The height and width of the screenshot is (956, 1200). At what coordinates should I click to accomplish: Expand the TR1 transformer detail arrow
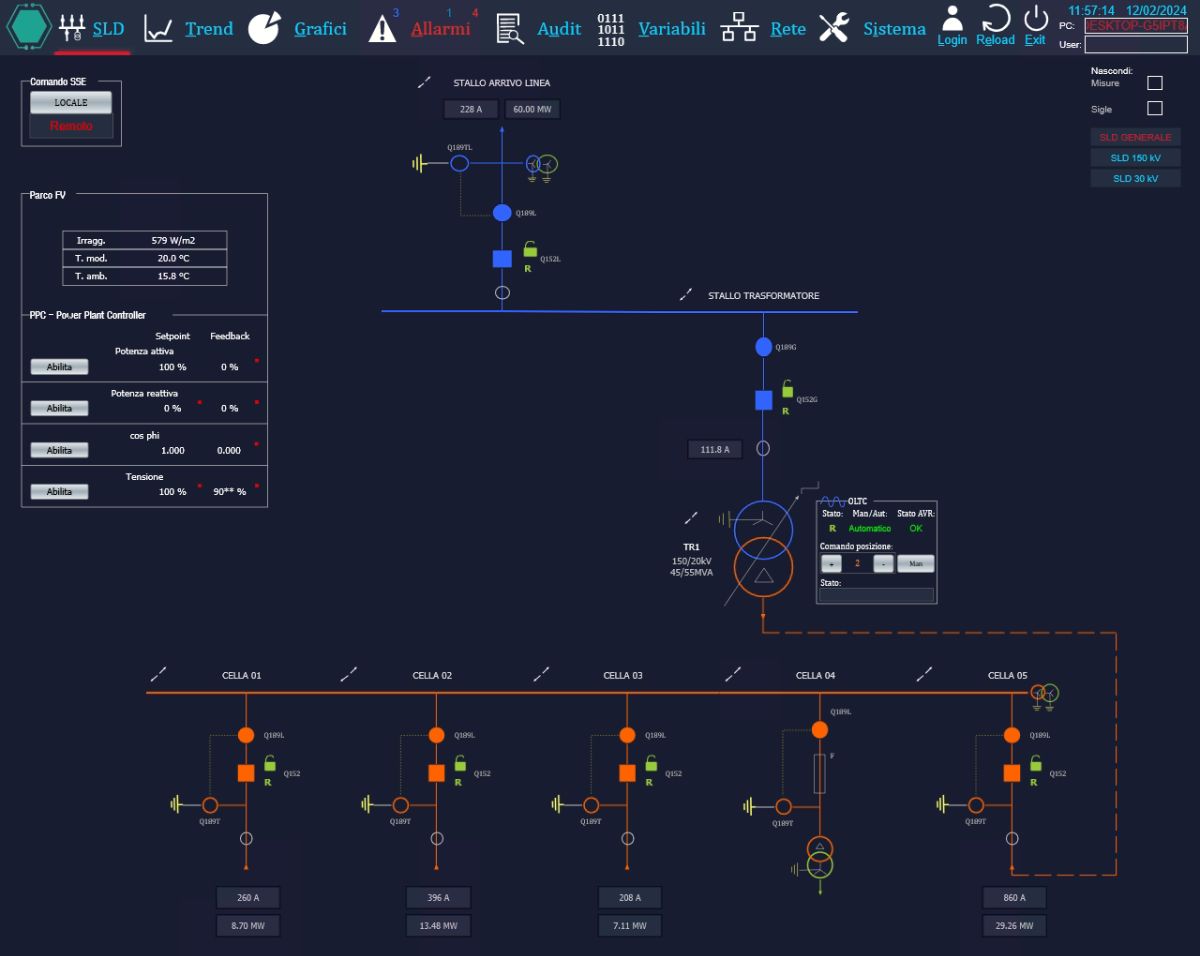690,518
